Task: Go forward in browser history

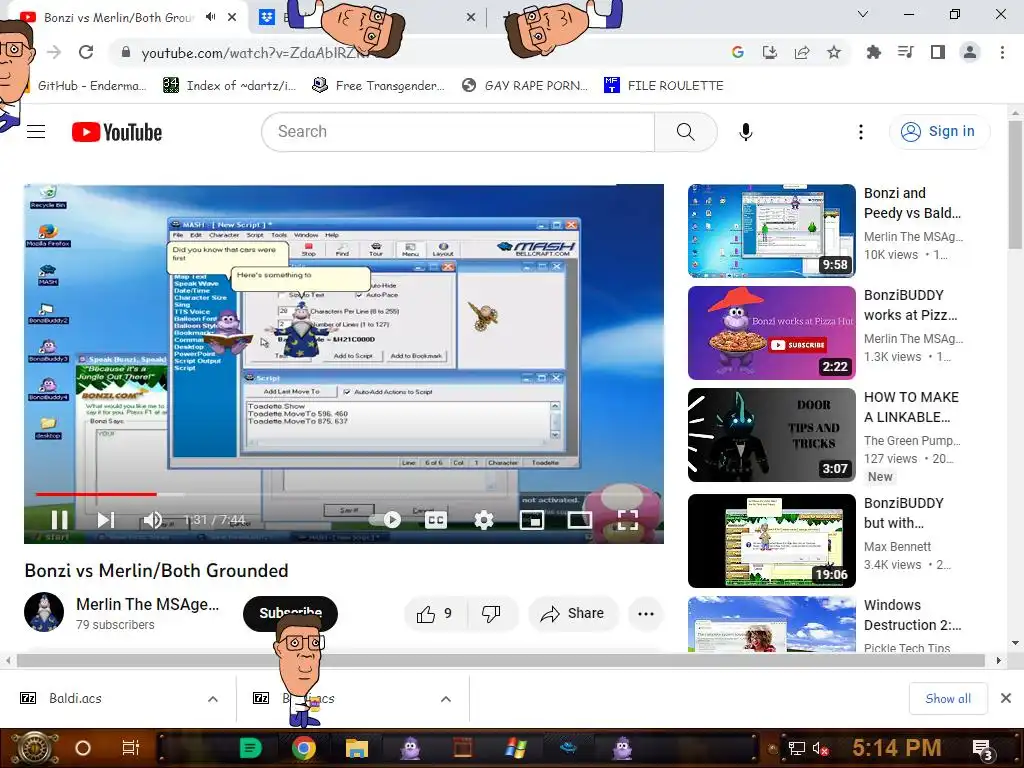Action: click(54, 52)
